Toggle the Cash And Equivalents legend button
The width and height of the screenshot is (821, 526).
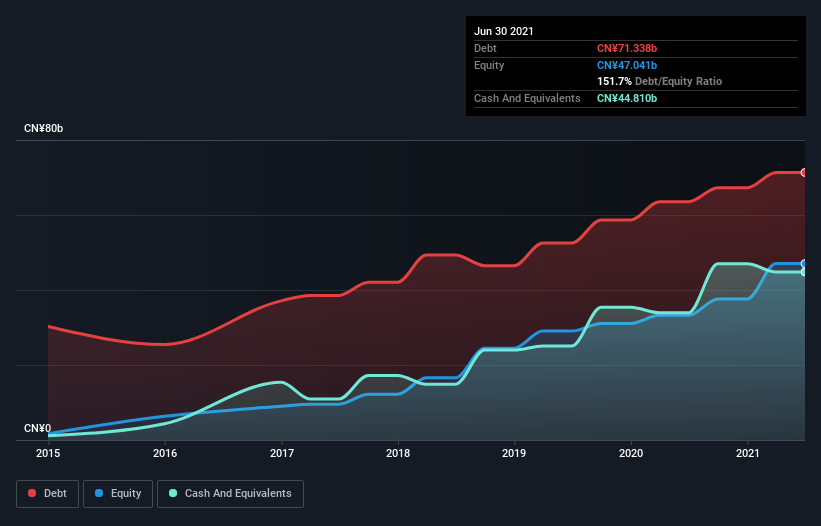click(x=230, y=494)
